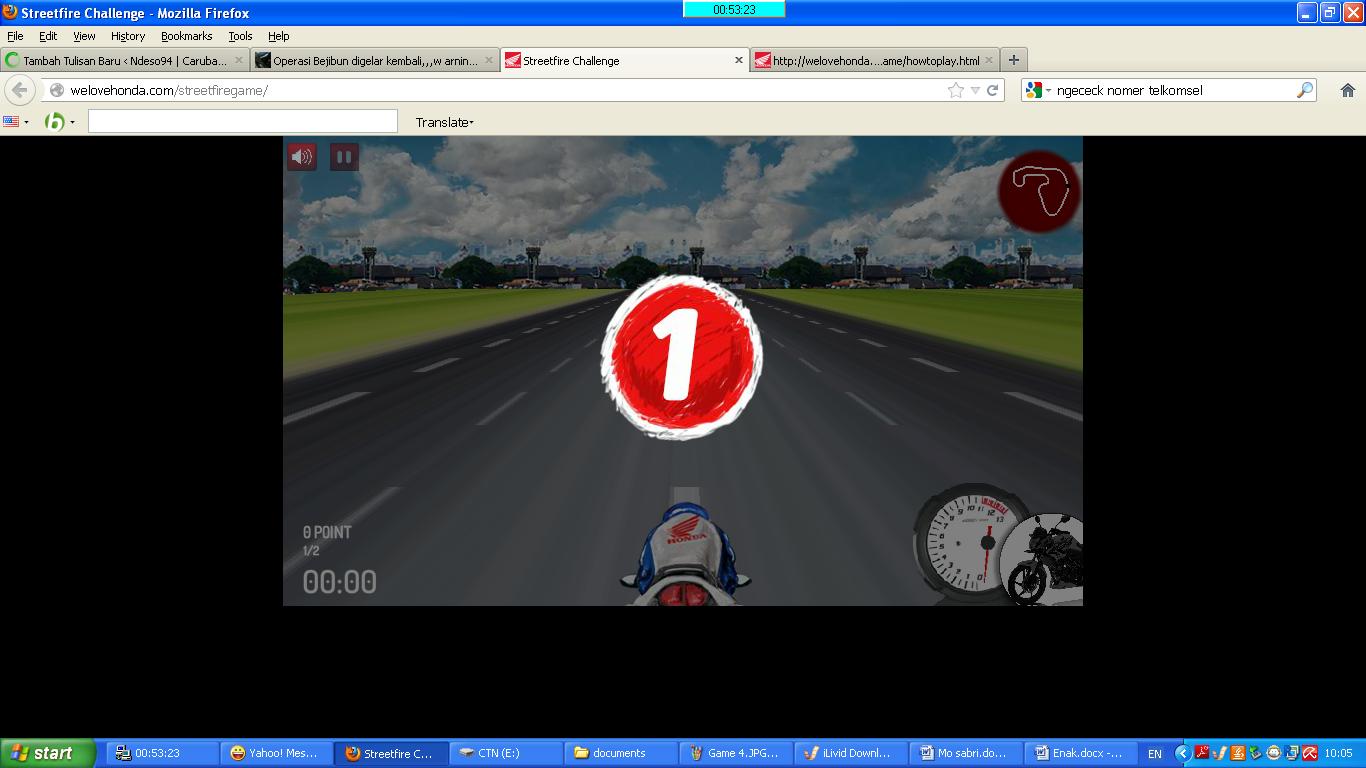1366x768 pixels.
Task: Open the URL history dropdown arrow
Action: click(x=975, y=90)
